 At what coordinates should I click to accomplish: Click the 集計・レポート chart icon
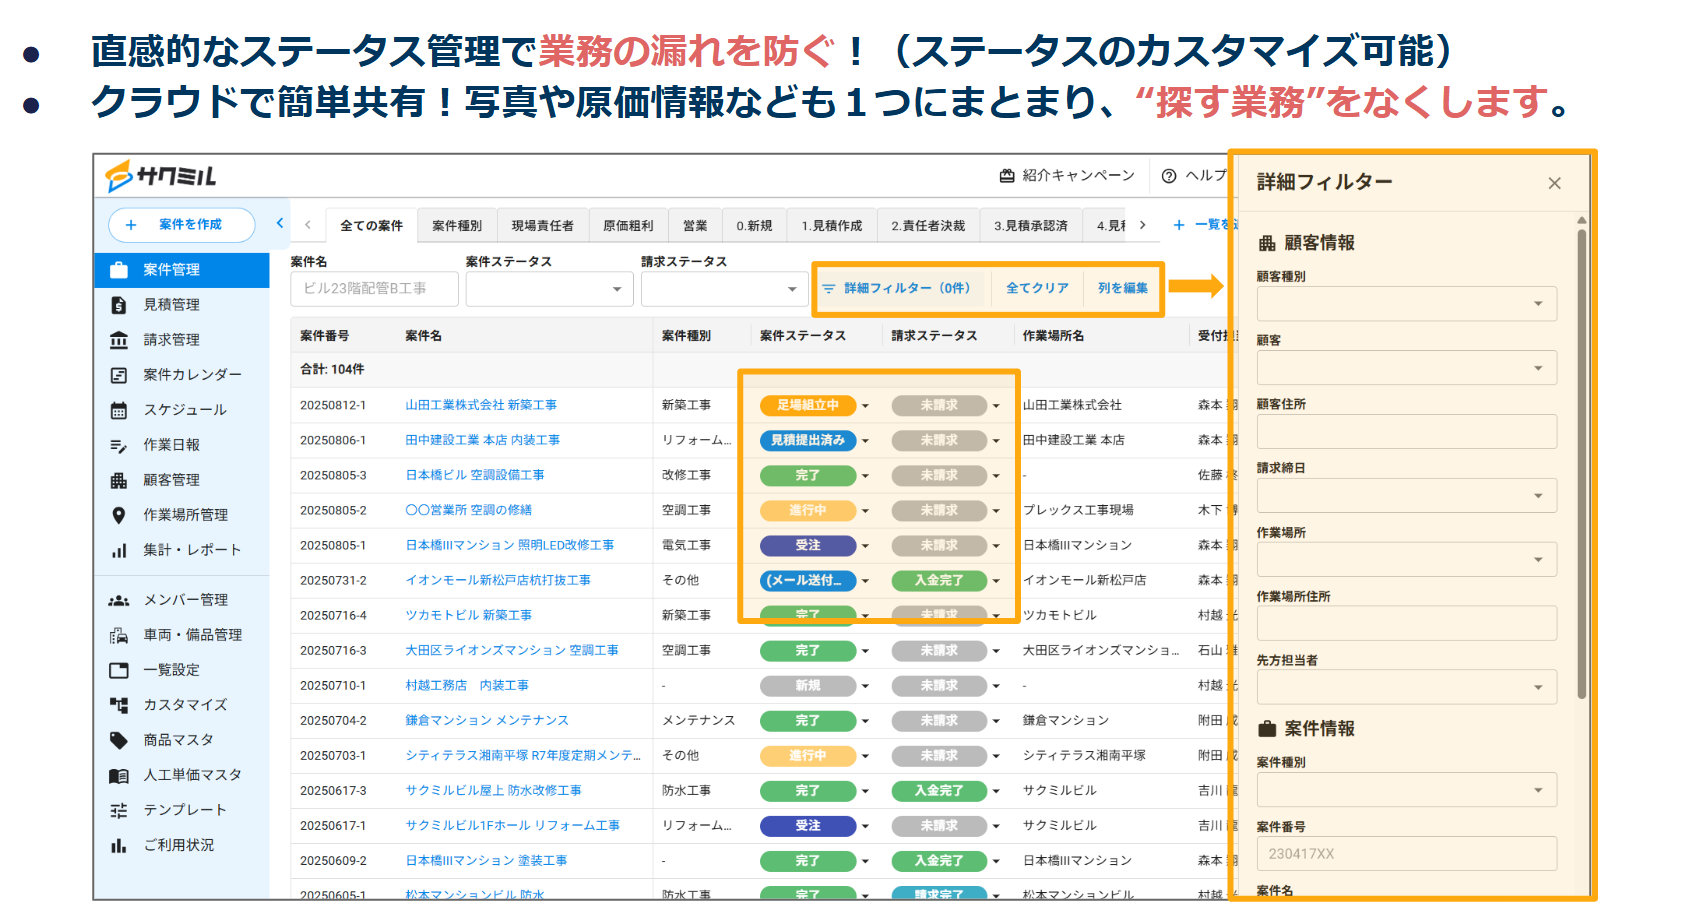(x=119, y=550)
